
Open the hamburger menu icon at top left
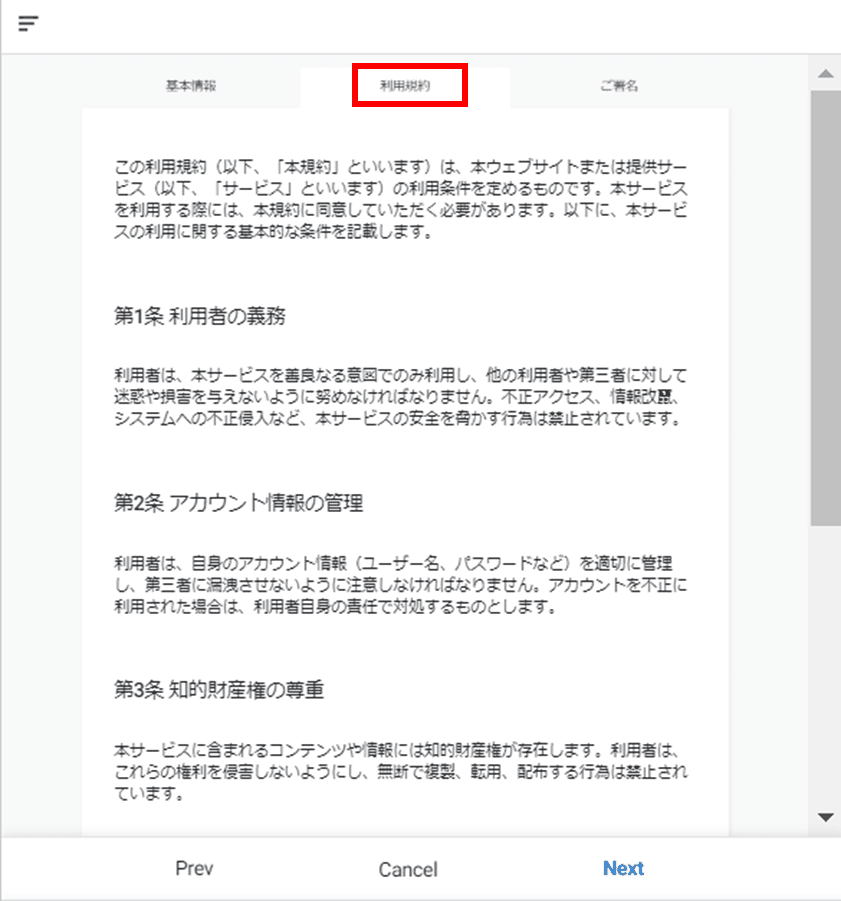click(28, 24)
